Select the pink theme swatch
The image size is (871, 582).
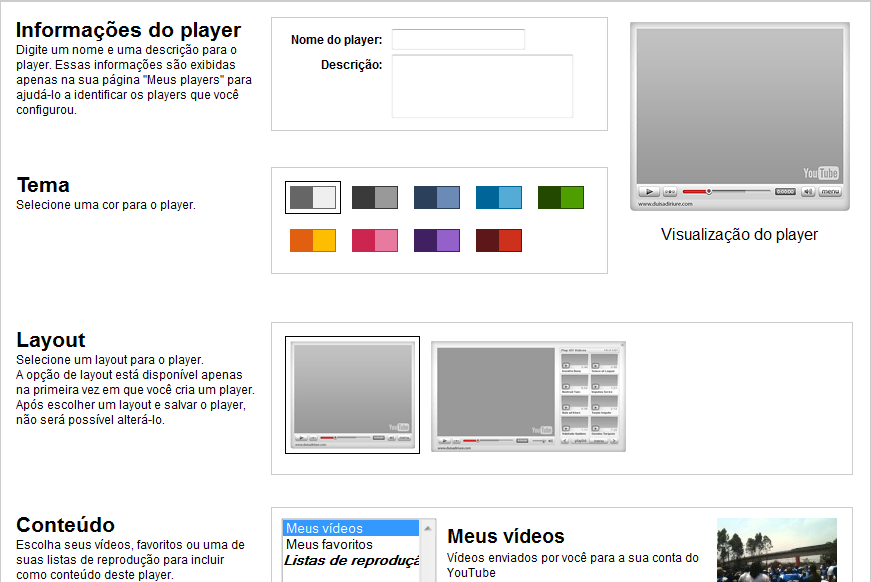[x=375, y=241]
